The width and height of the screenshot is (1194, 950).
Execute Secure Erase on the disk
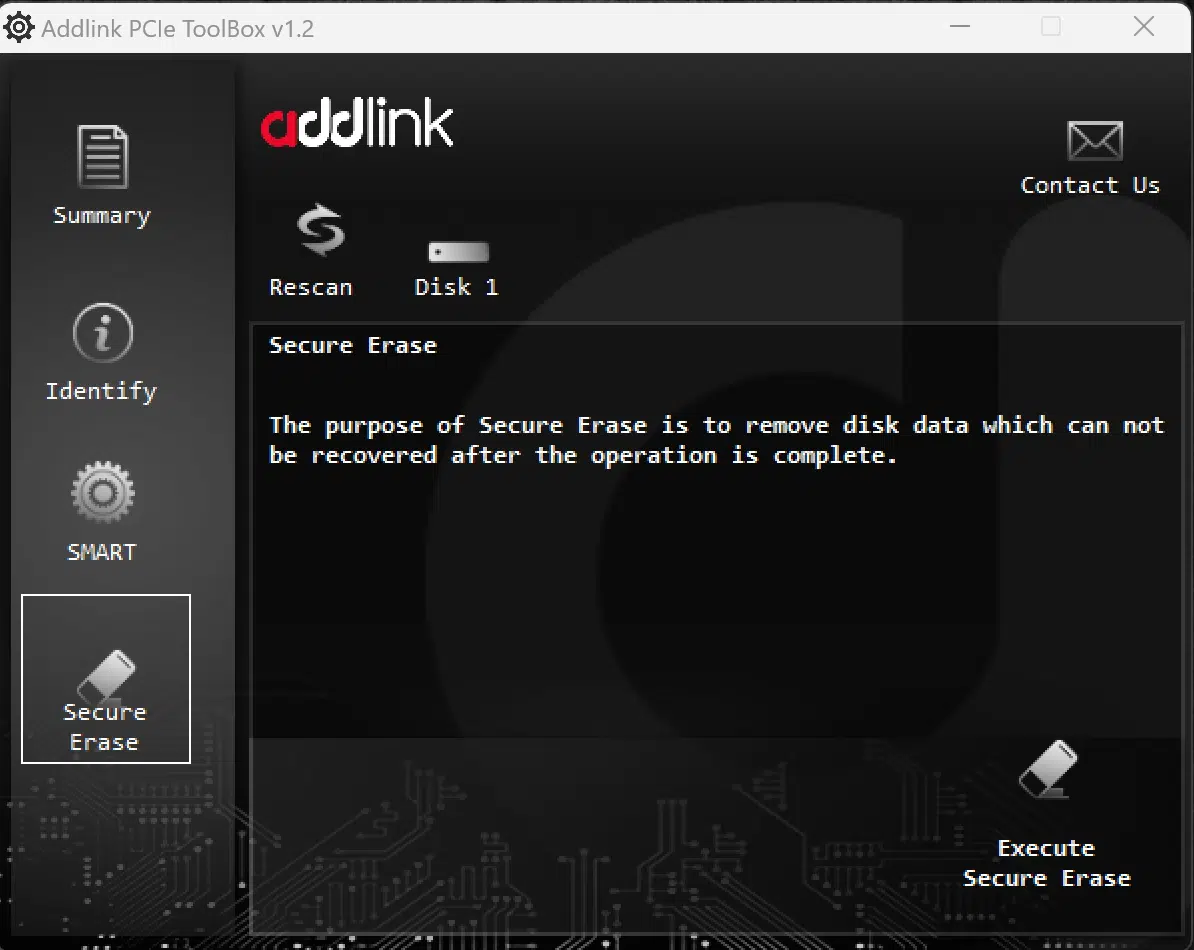click(1047, 815)
